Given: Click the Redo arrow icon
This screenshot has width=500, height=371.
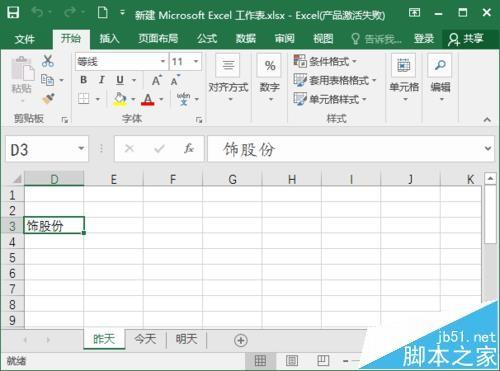Looking at the screenshot, I should click(70, 13).
